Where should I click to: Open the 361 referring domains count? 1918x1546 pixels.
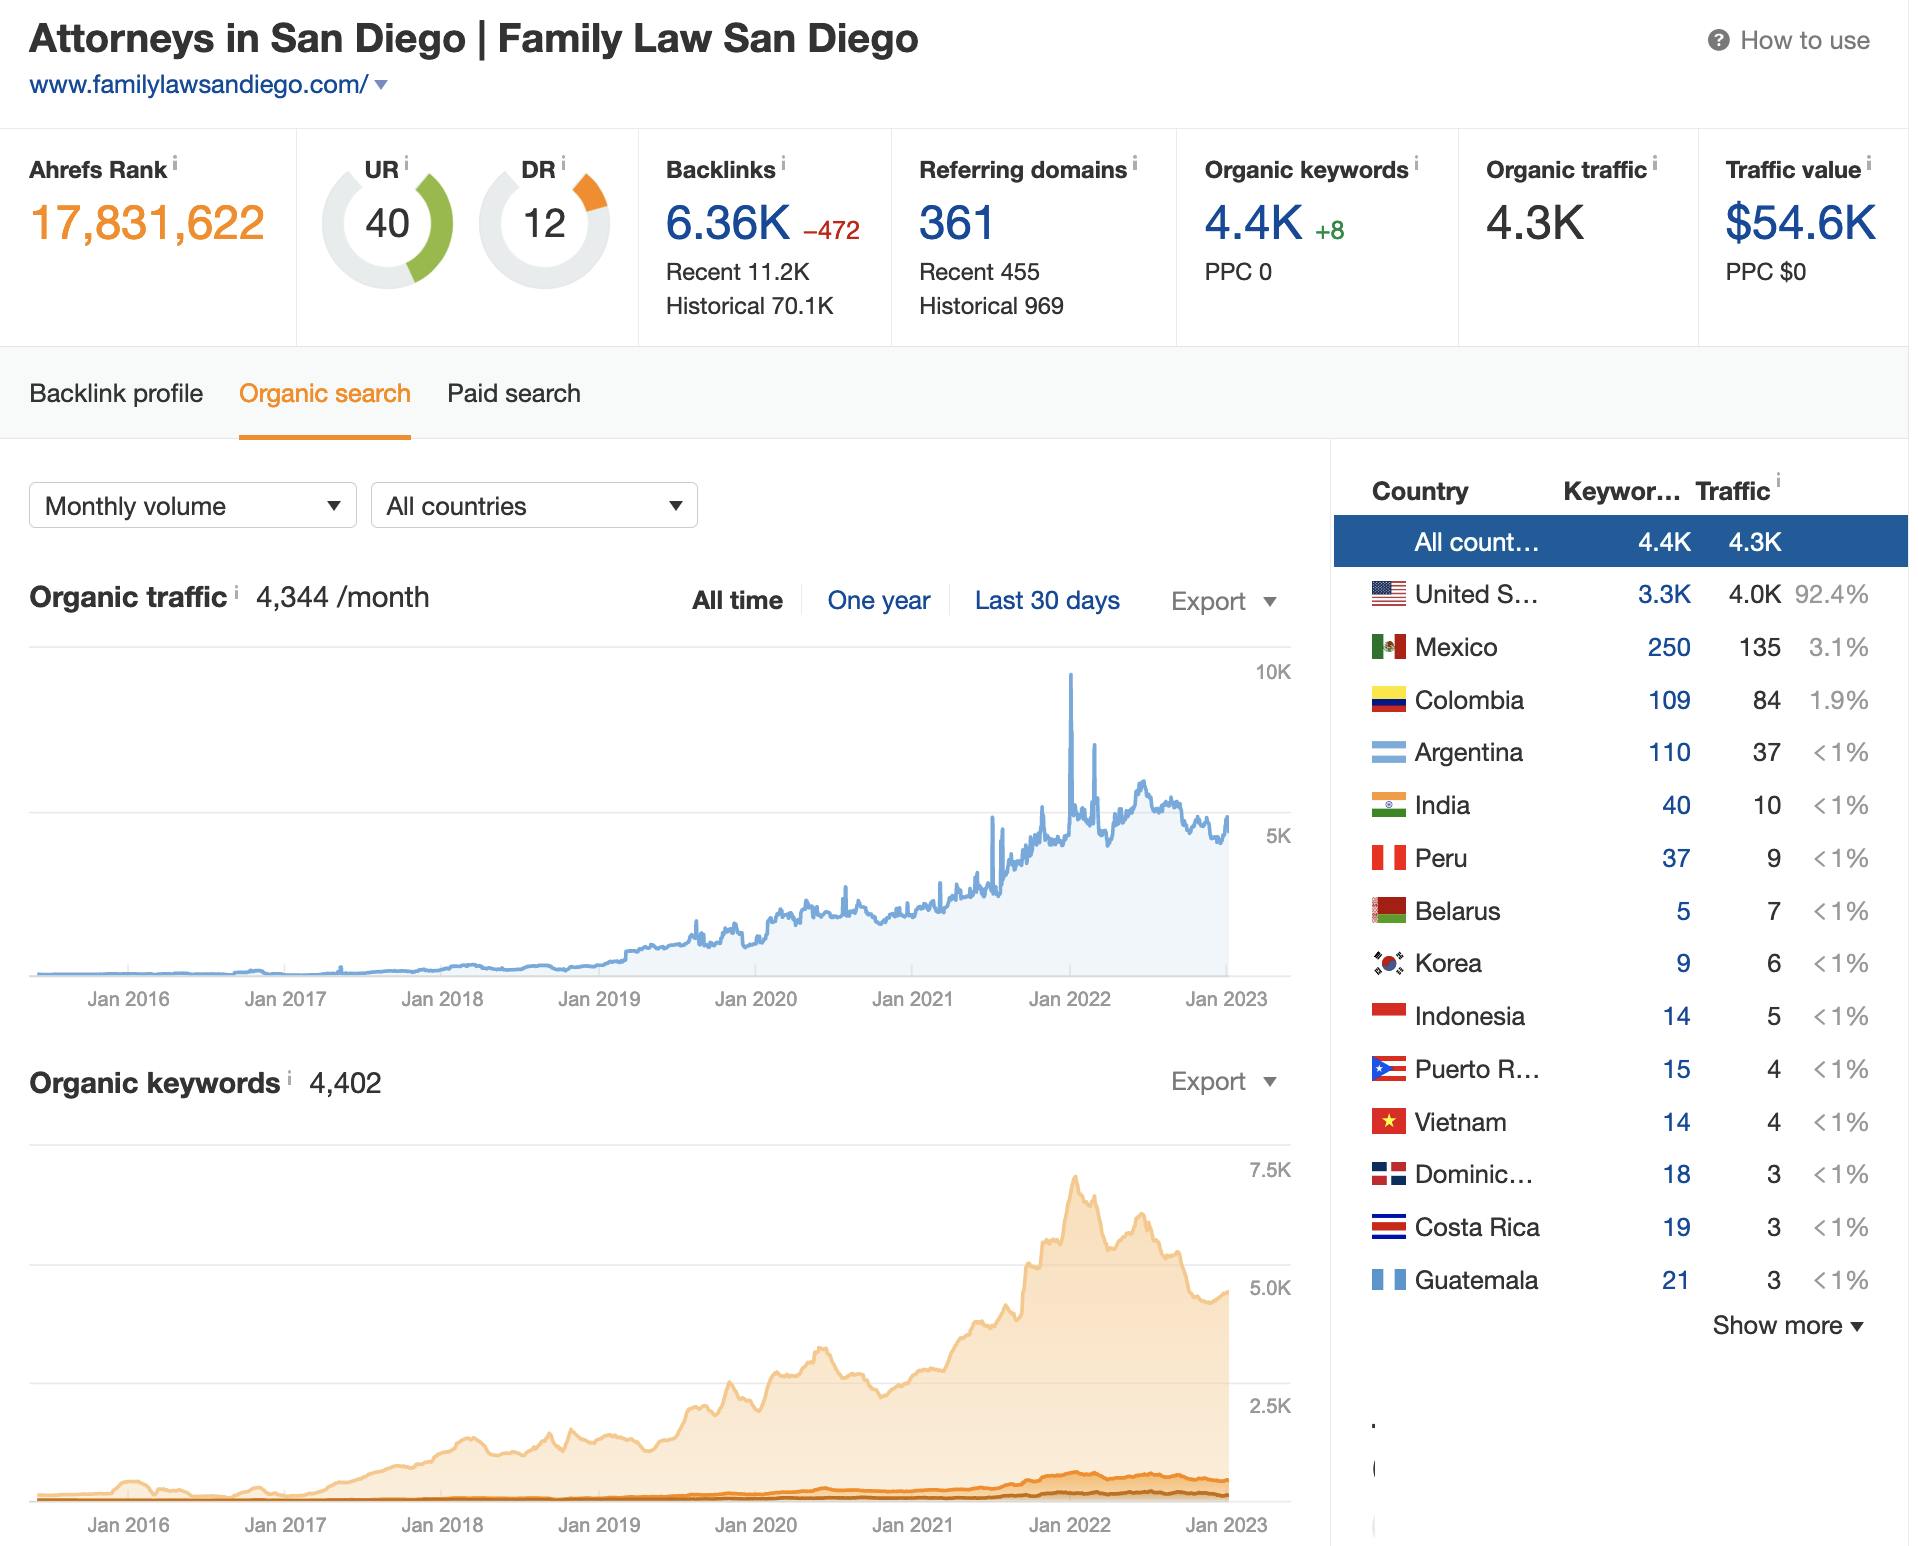[956, 223]
